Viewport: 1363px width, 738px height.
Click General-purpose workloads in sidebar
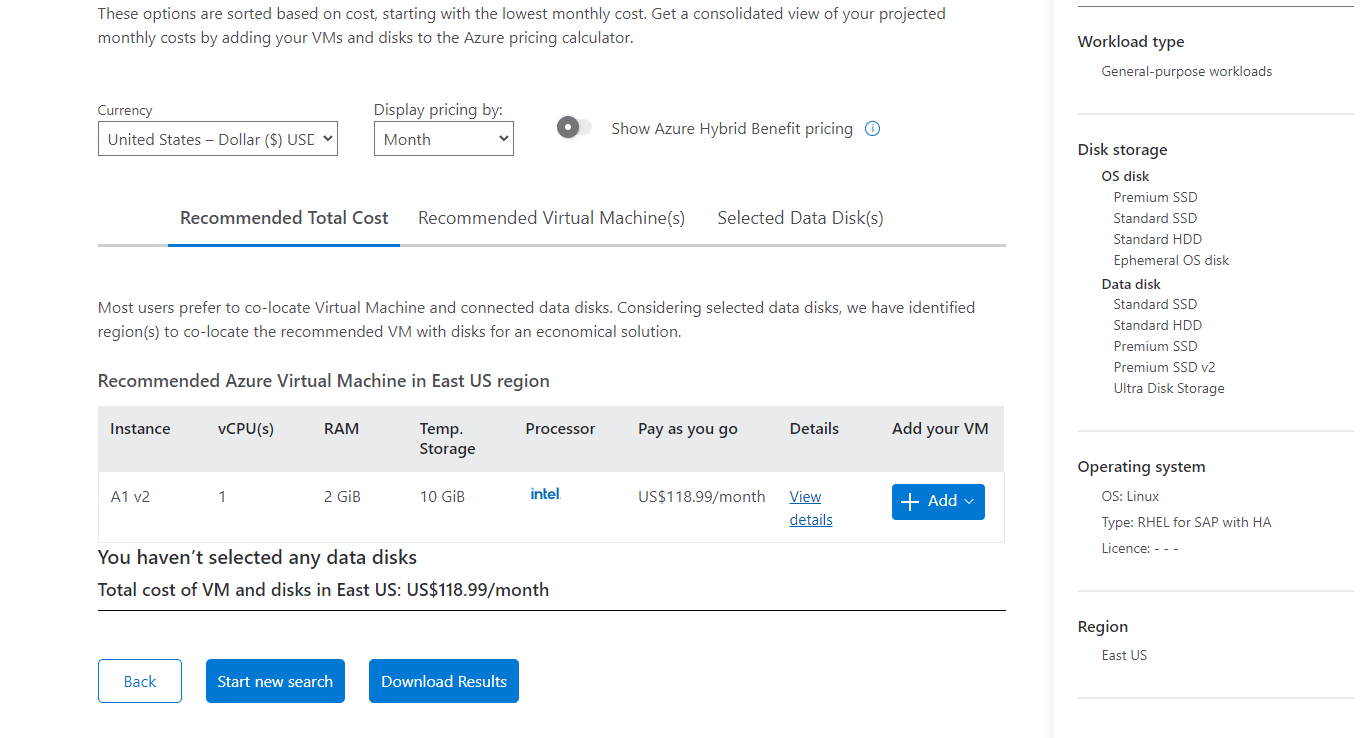pyautogui.click(x=1187, y=71)
